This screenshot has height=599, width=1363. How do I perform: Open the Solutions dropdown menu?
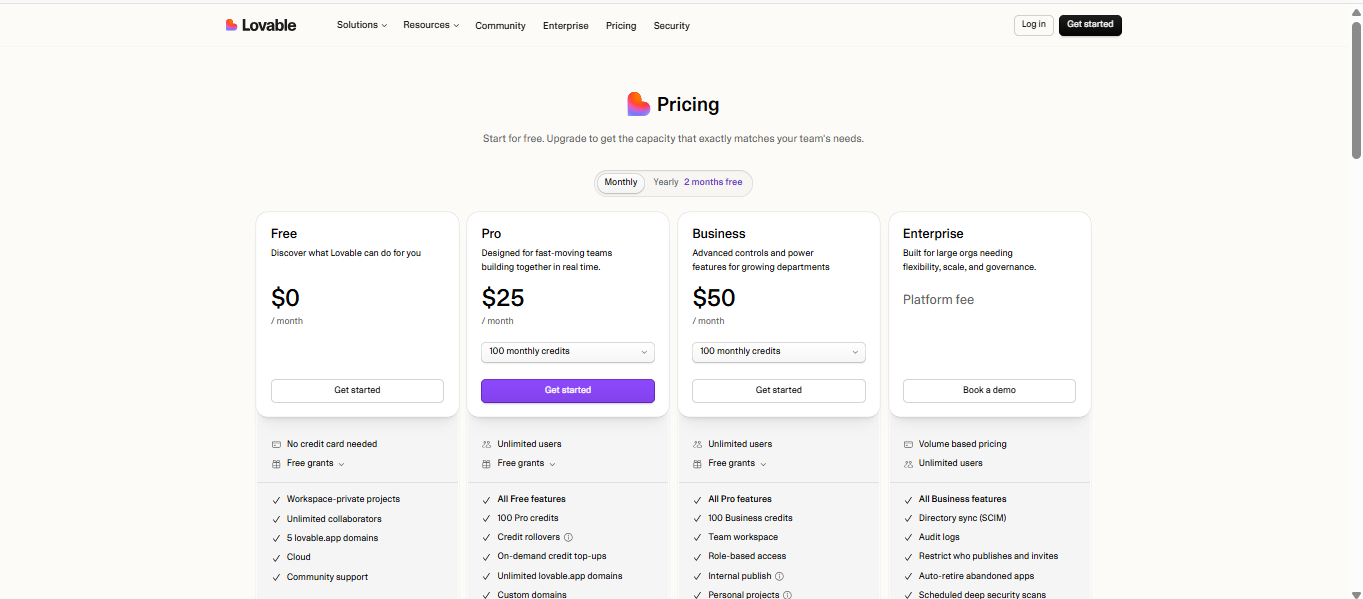tap(361, 25)
